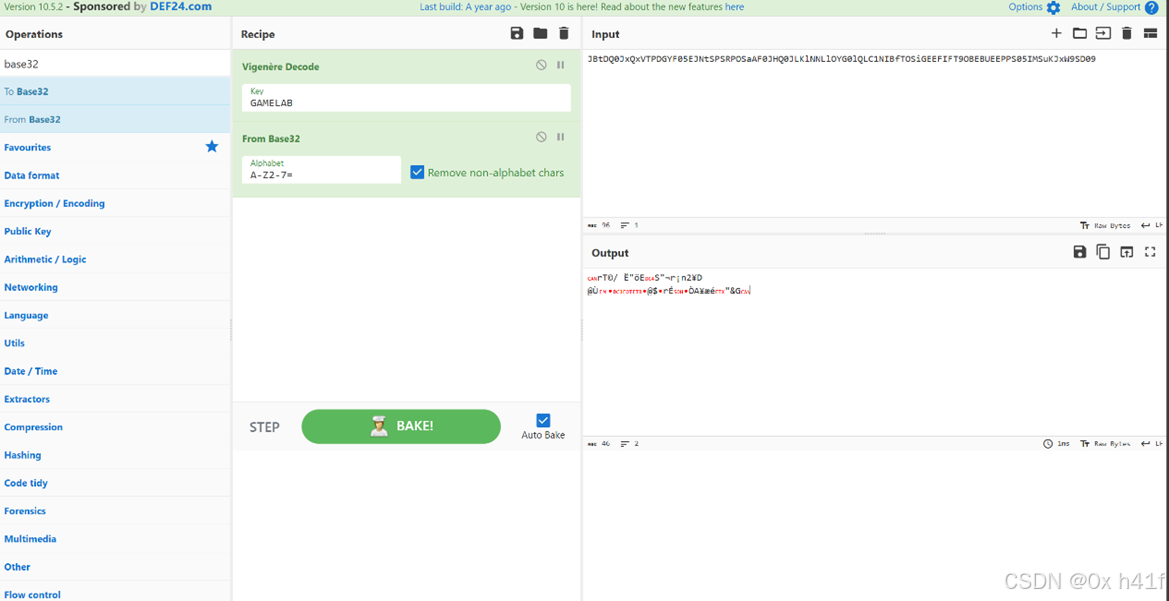This screenshot has width=1169, height=601.
Task: Expand the Data format category
Action: click(x=116, y=175)
